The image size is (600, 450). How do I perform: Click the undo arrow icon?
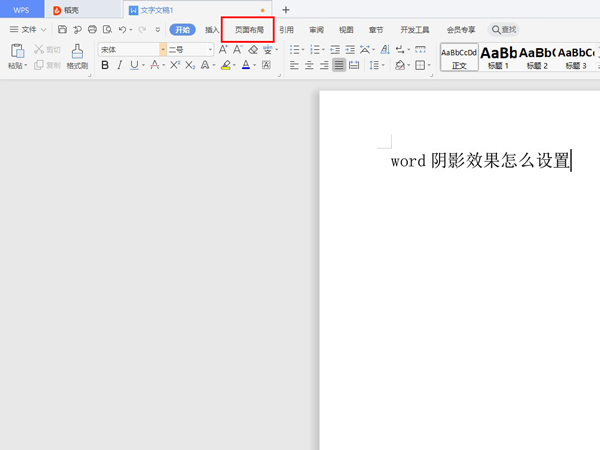[x=122, y=30]
